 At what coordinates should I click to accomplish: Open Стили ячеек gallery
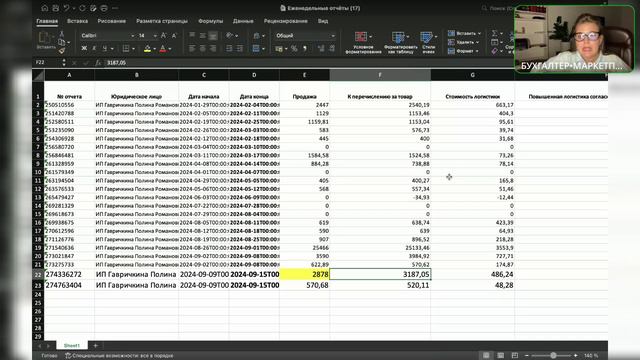coord(428,42)
